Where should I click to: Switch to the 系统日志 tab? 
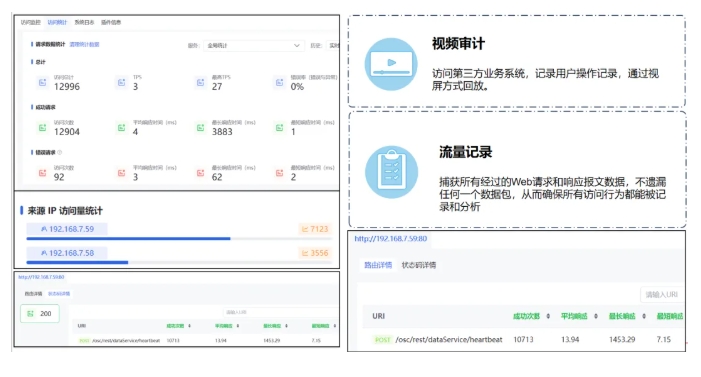point(84,22)
